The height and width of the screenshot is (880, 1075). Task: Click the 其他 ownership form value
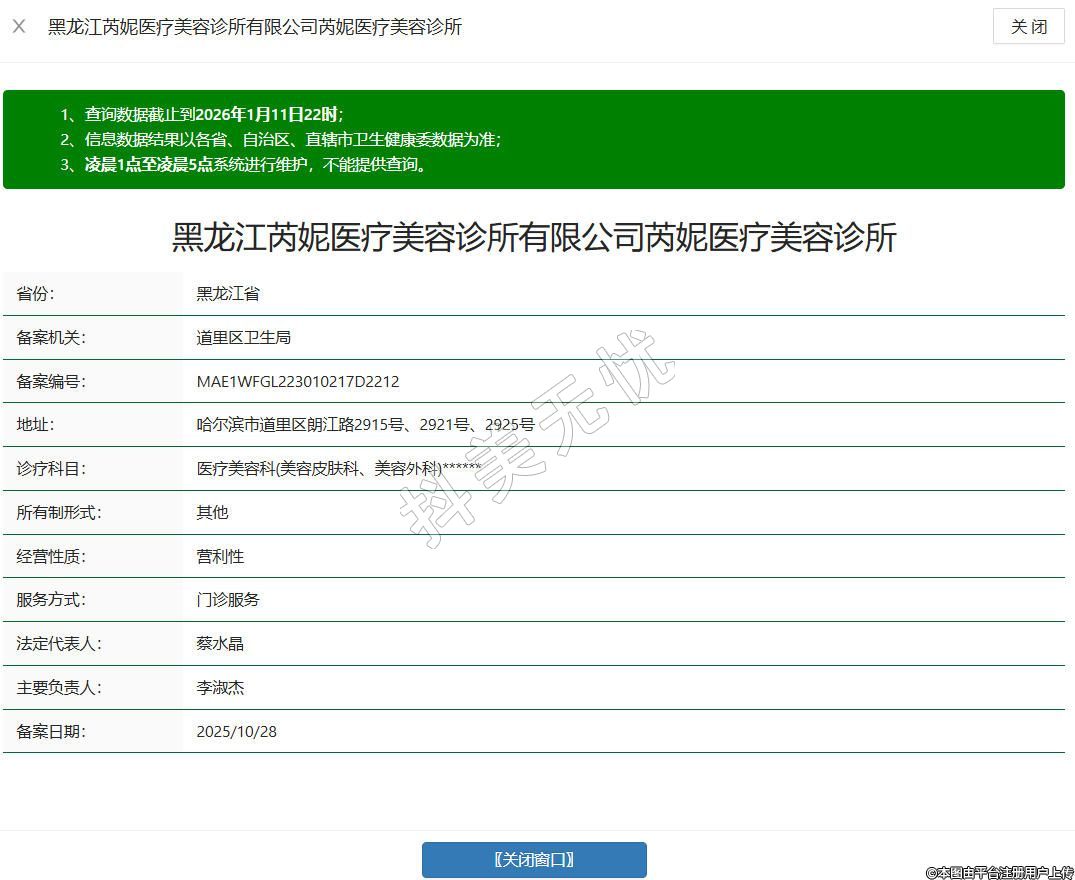[x=212, y=513]
